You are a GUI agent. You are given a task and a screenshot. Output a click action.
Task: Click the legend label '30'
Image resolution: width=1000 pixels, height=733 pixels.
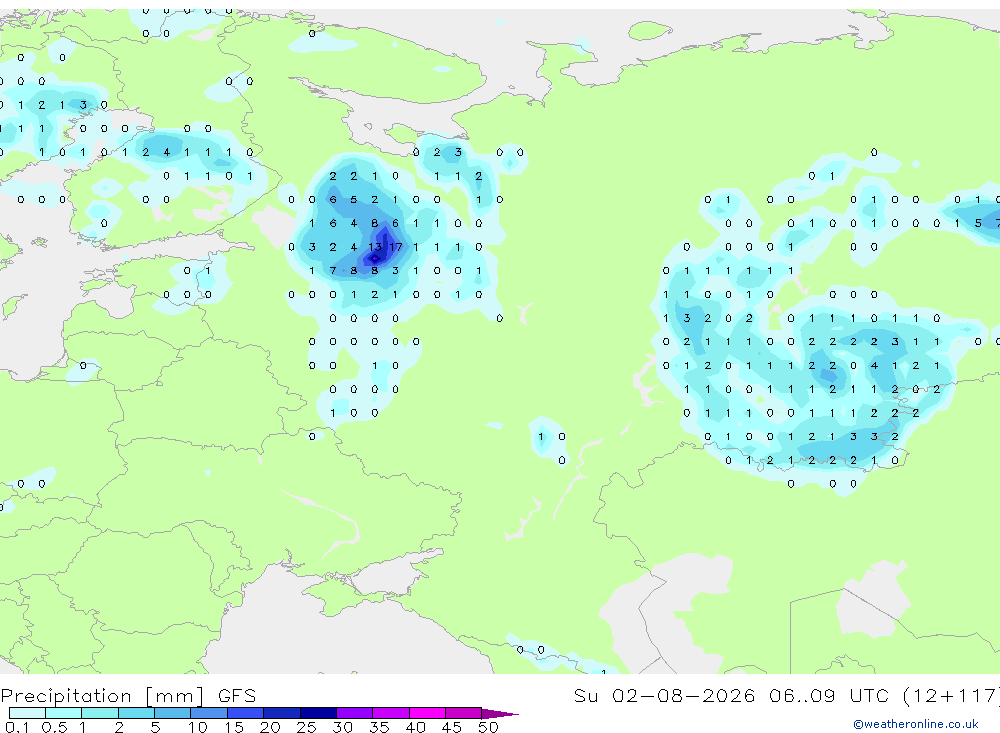click(x=342, y=727)
